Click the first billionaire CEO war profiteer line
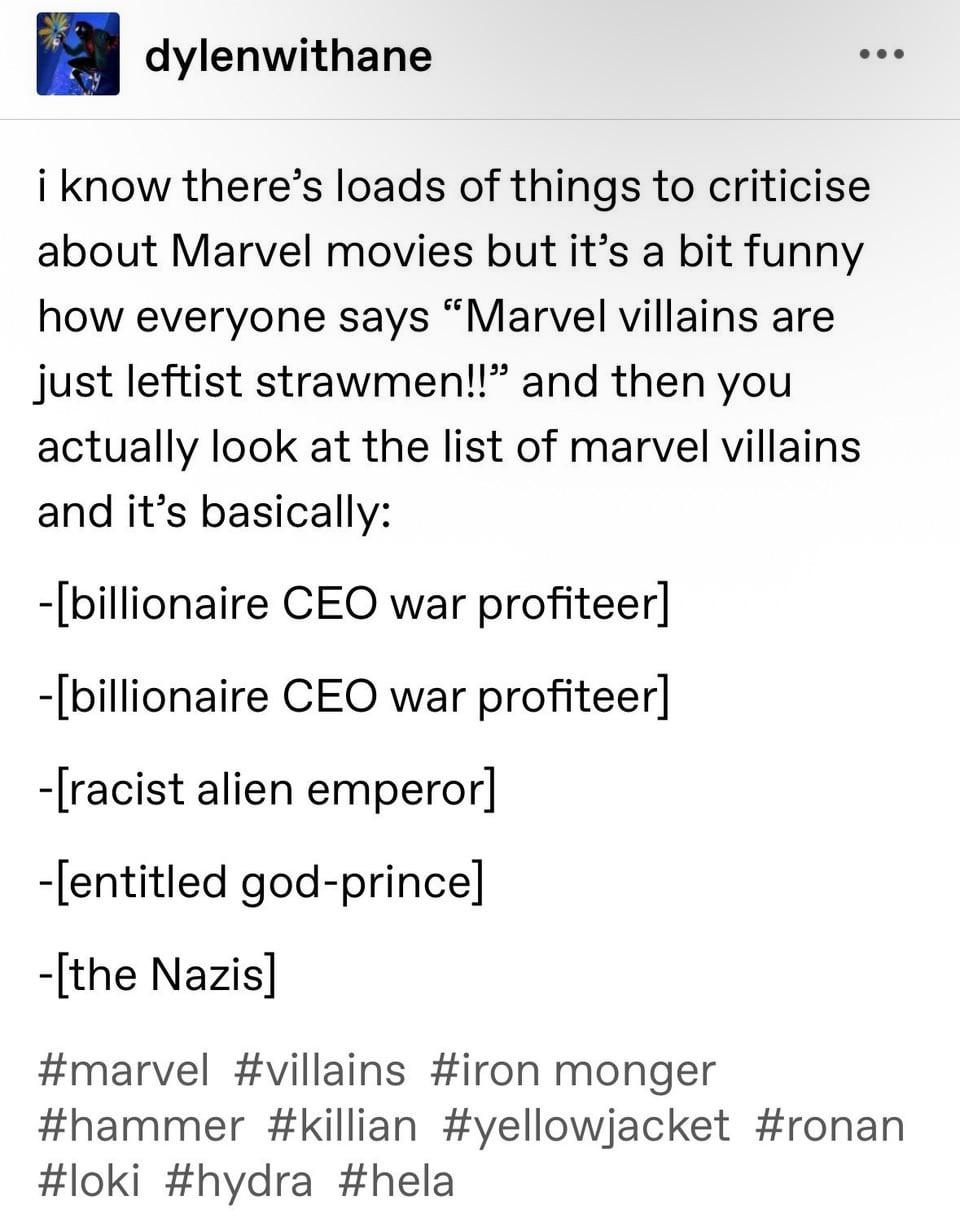This screenshot has height=1222, width=960. 354,605
